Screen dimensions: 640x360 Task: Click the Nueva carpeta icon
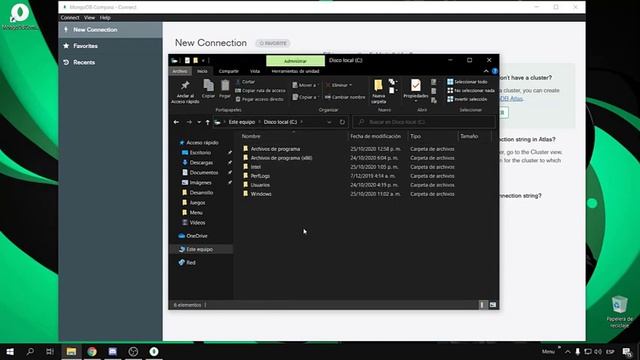pyautogui.click(x=378, y=85)
